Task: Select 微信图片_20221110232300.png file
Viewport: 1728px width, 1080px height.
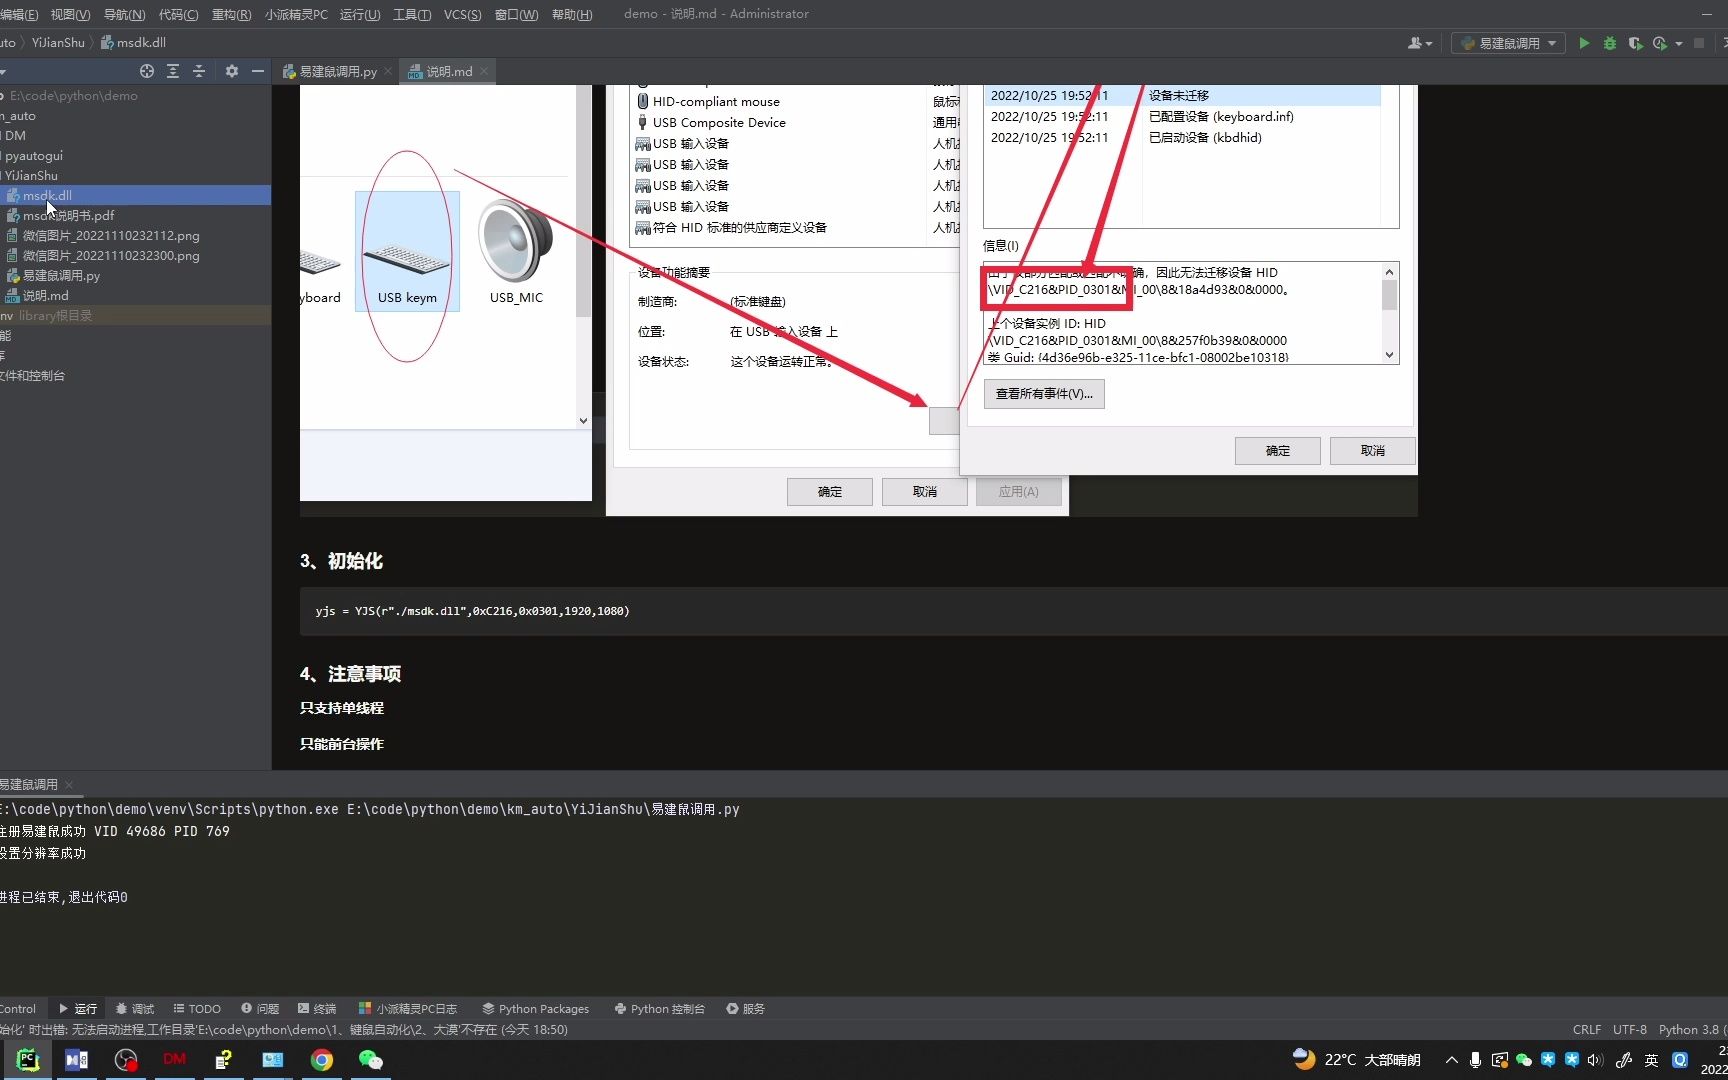Action: [135, 255]
